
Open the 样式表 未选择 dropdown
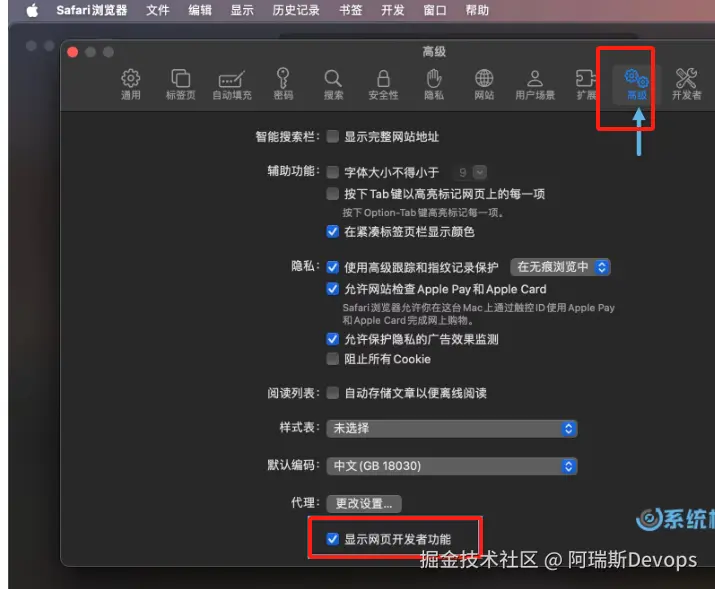pyautogui.click(x=452, y=428)
